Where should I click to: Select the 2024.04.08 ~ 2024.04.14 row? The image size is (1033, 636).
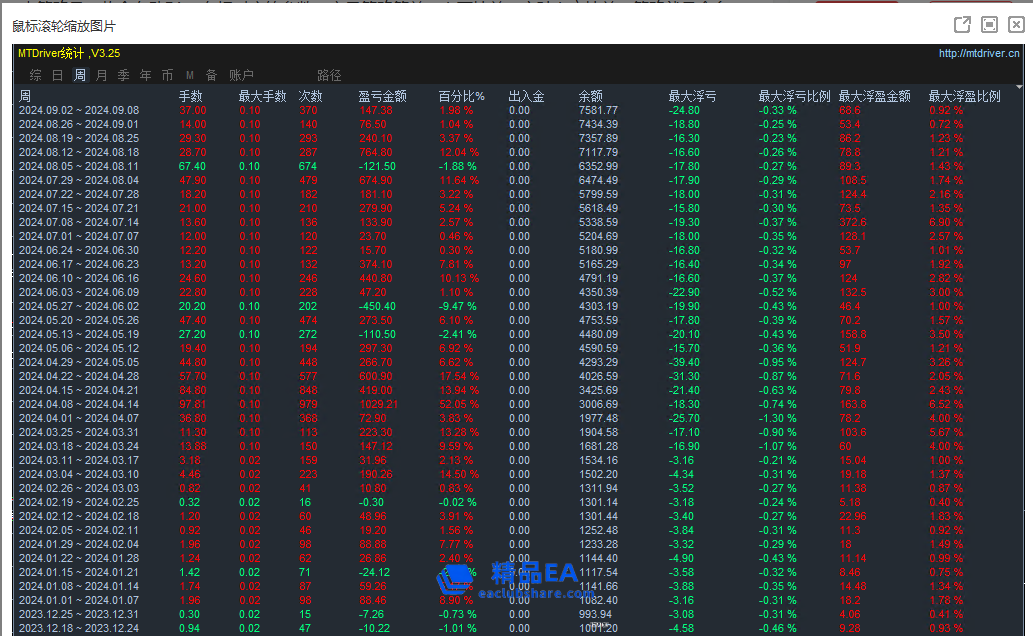[x=79, y=404]
